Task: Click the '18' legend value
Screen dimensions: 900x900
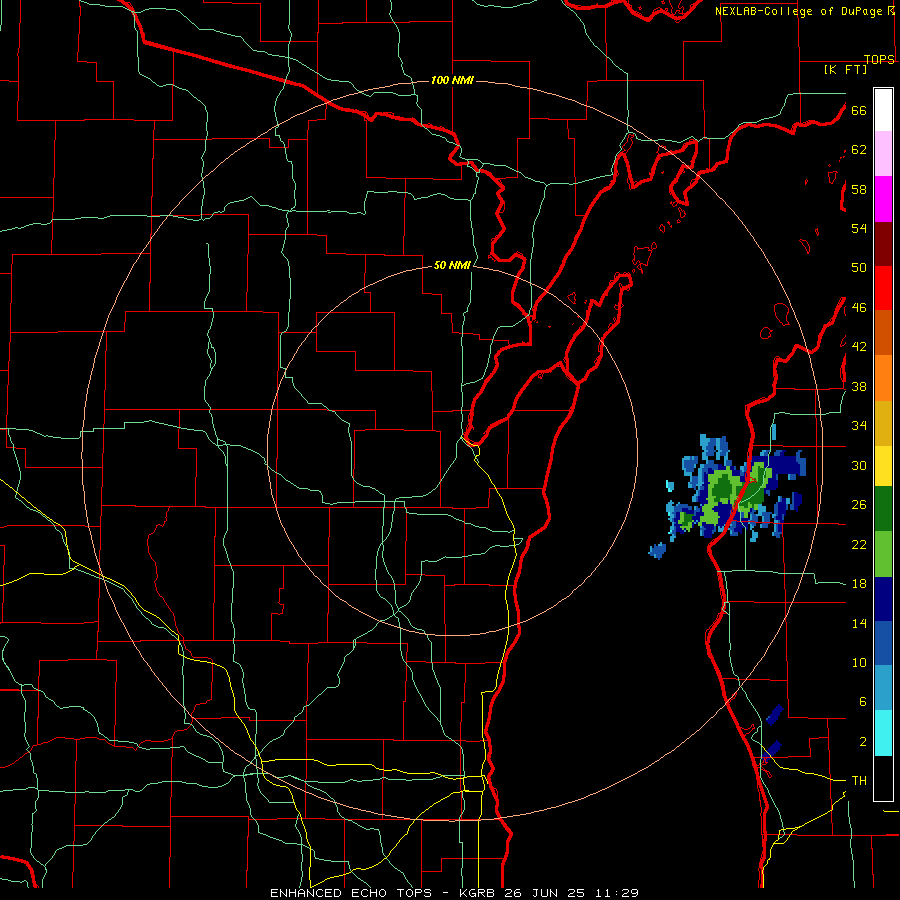Action: click(x=859, y=584)
